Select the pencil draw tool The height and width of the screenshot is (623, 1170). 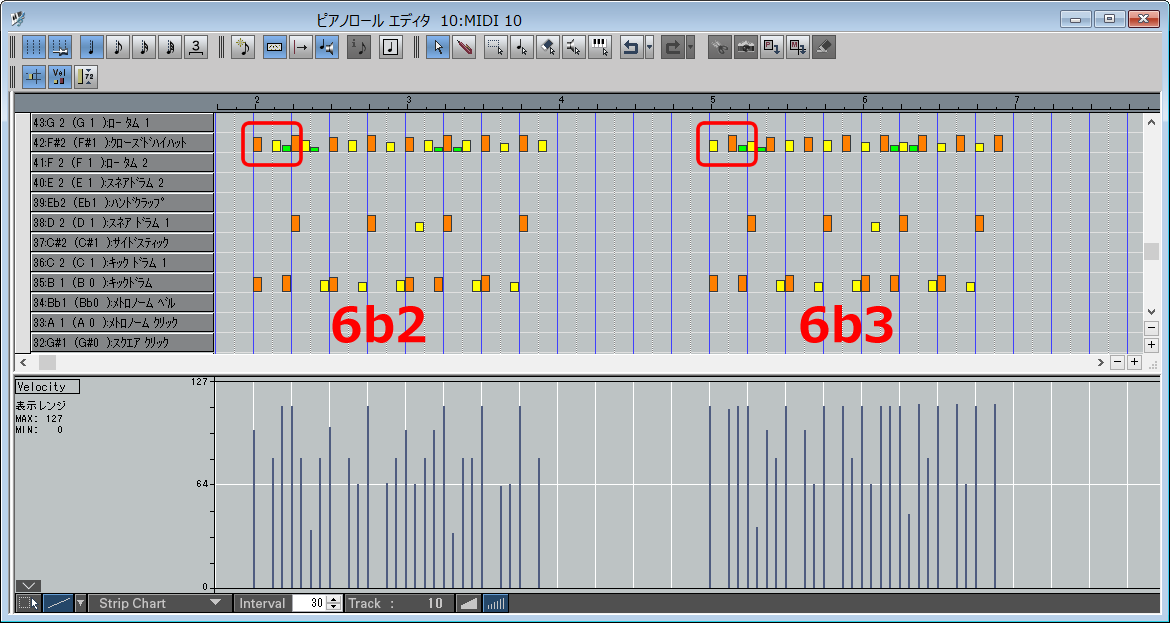pos(463,47)
